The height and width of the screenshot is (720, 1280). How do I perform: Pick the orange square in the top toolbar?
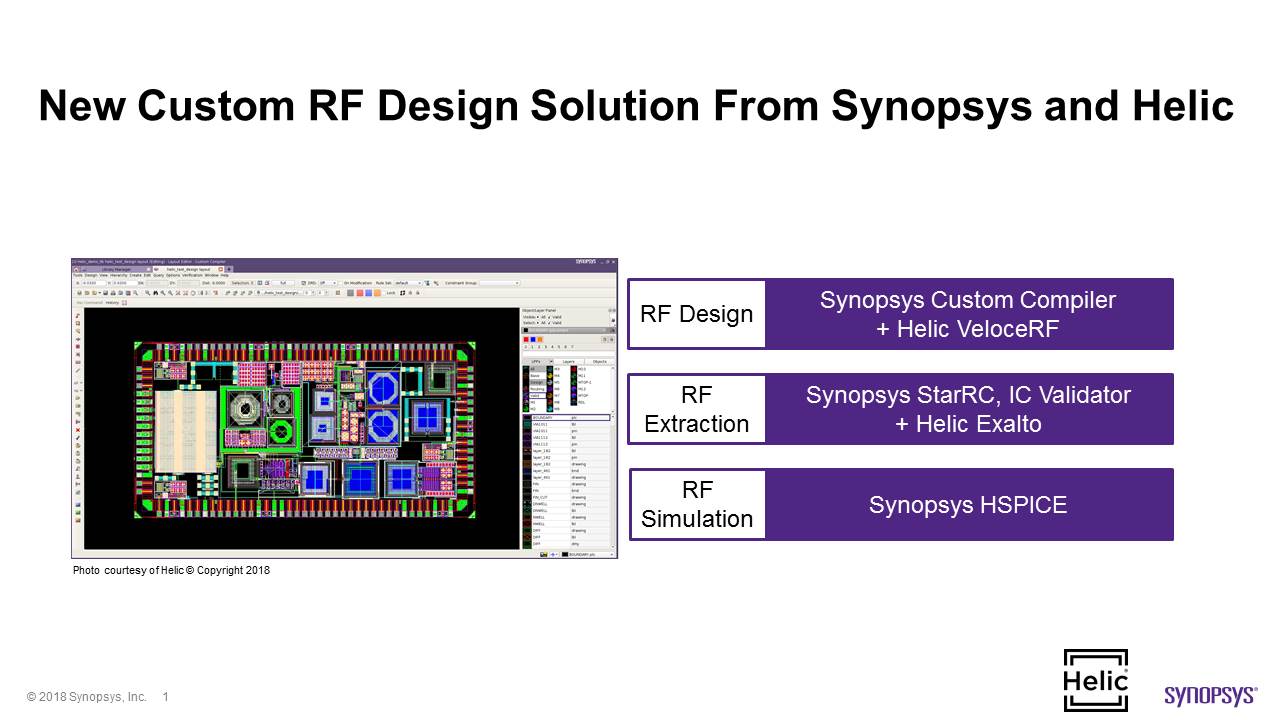377,293
